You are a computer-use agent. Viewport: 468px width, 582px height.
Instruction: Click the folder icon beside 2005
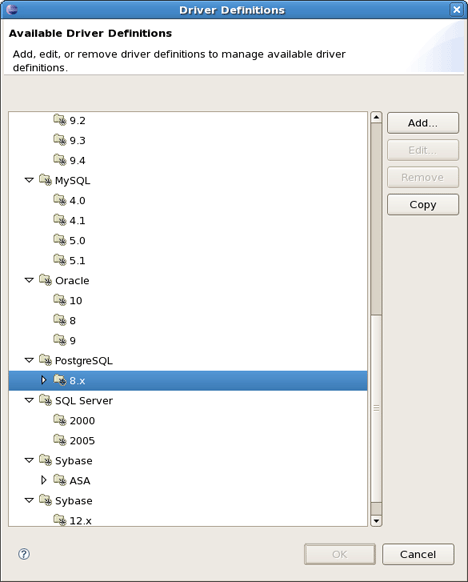(59, 440)
